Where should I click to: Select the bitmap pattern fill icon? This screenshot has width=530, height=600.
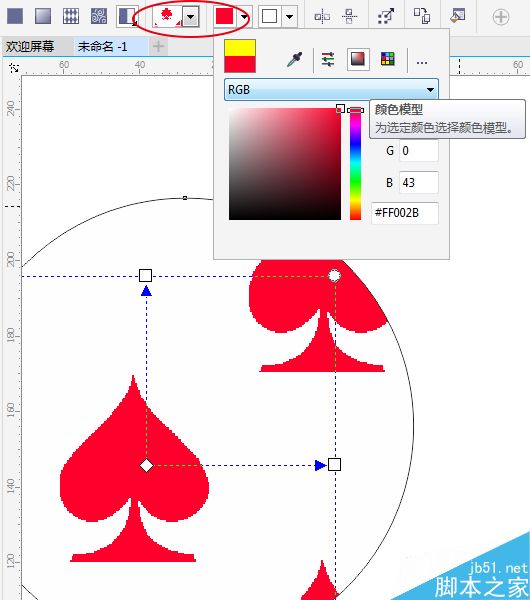(99, 16)
